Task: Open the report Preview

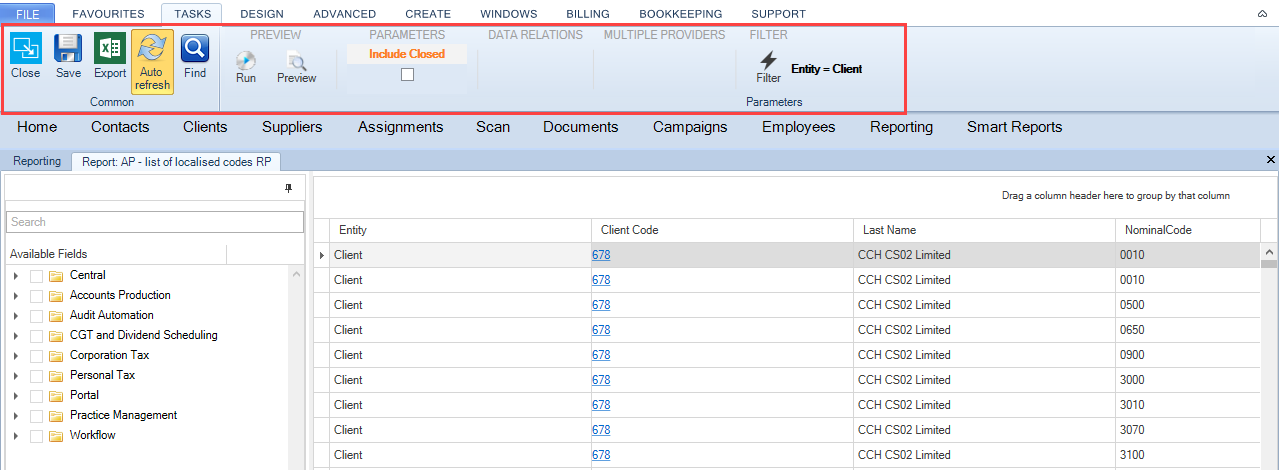Action: 296,68
